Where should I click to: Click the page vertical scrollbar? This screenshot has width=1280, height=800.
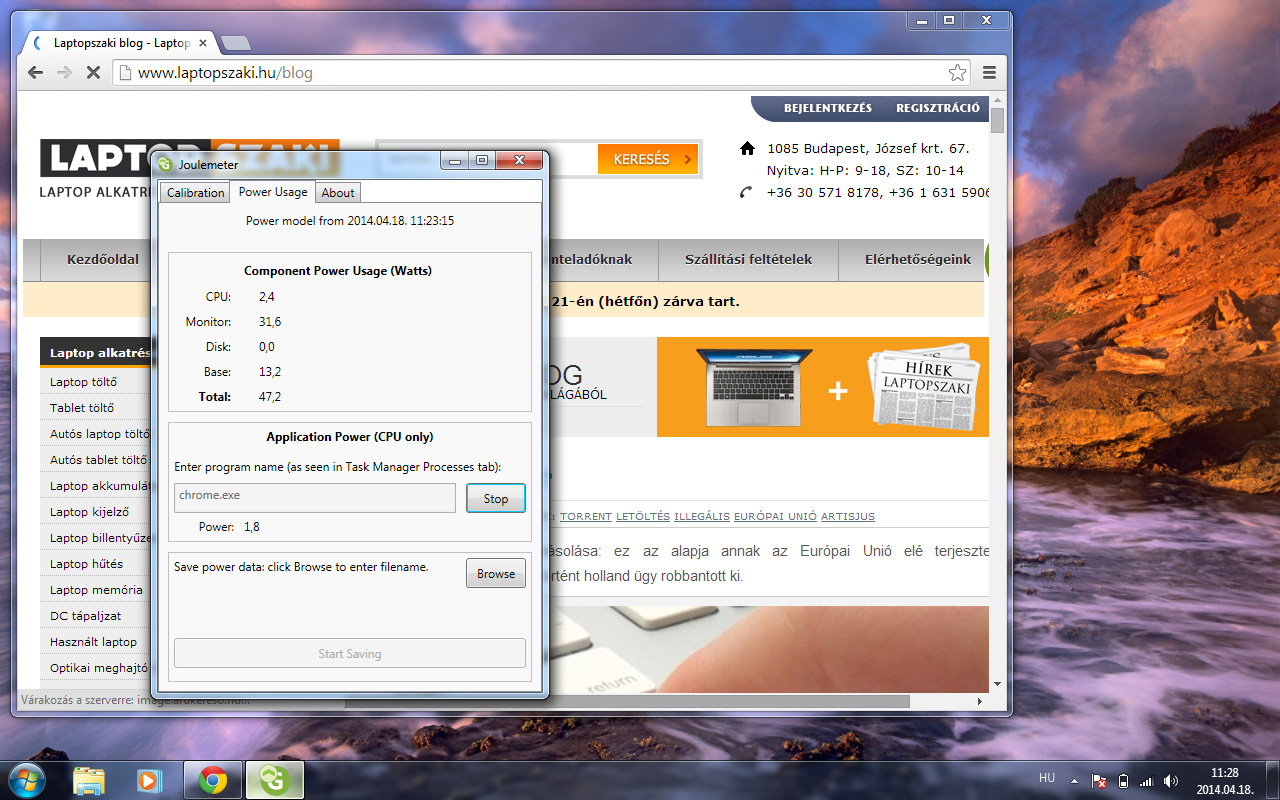click(x=997, y=400)
